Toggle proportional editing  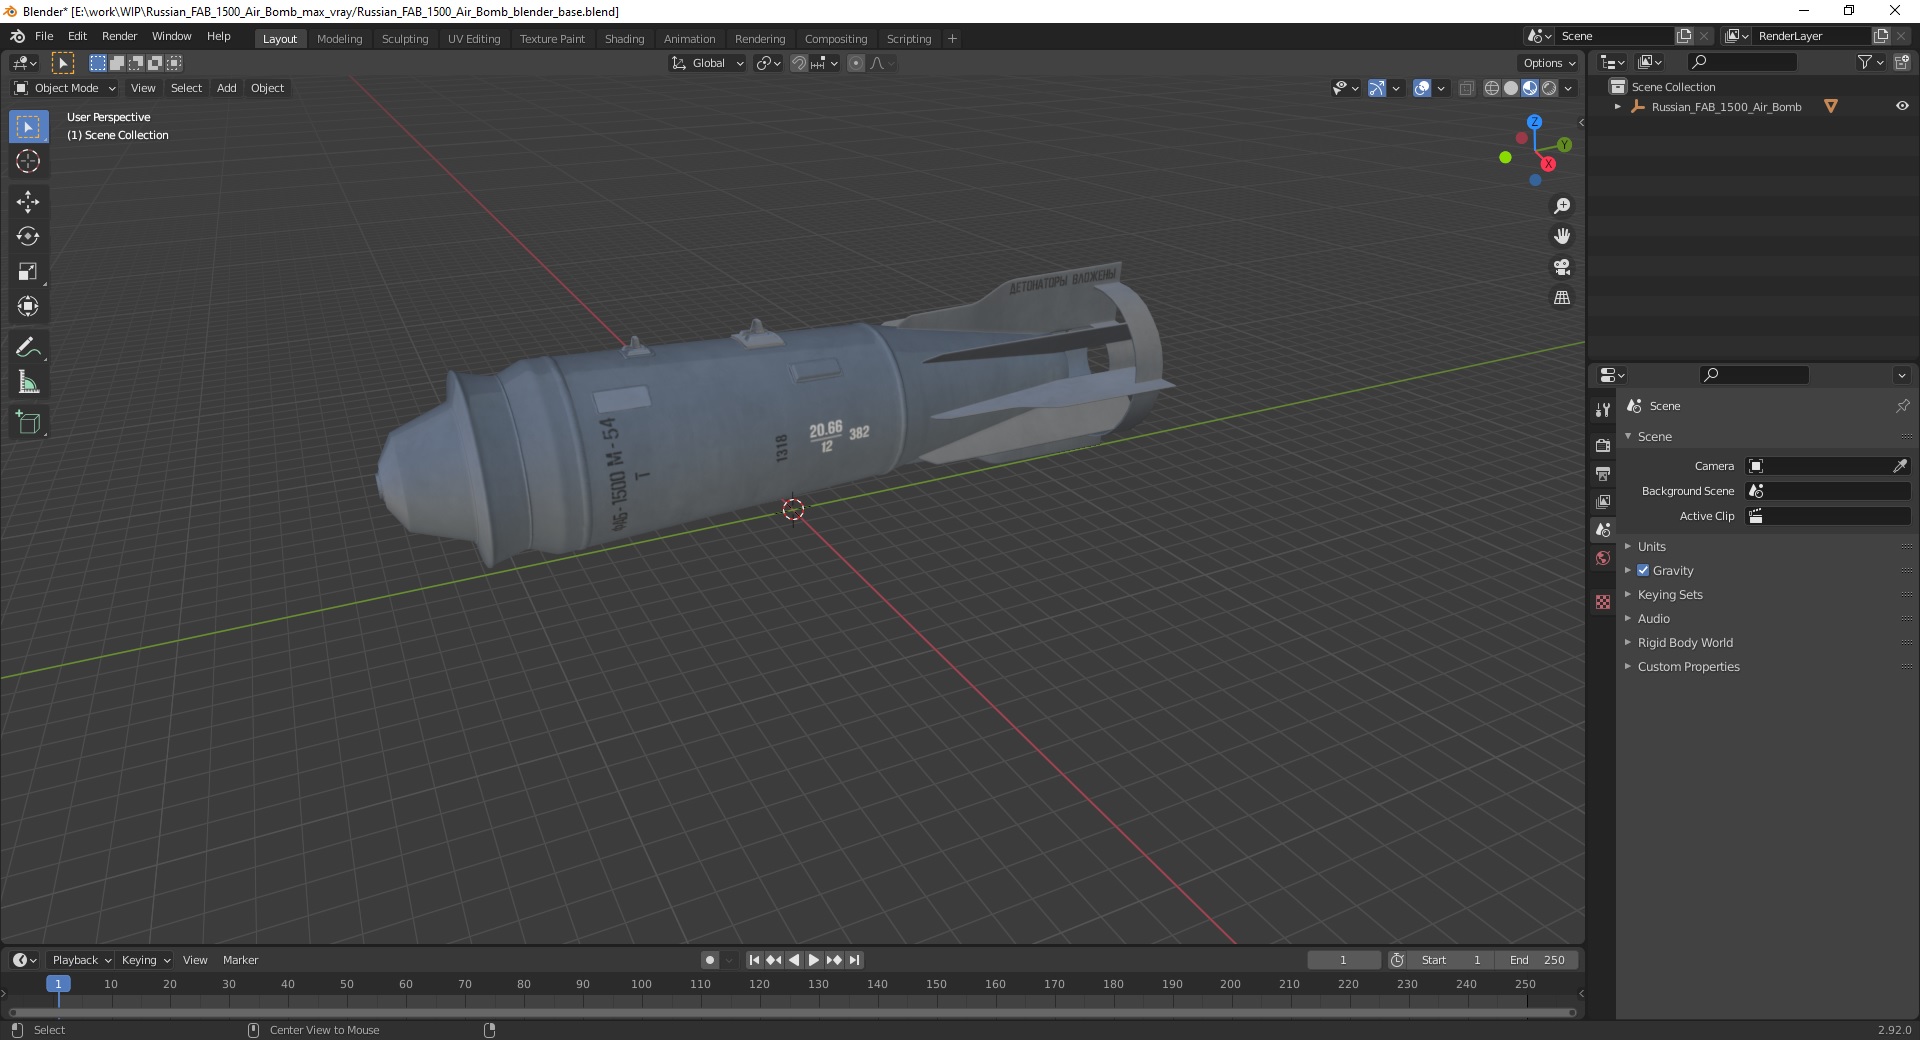tap(856, 63)
